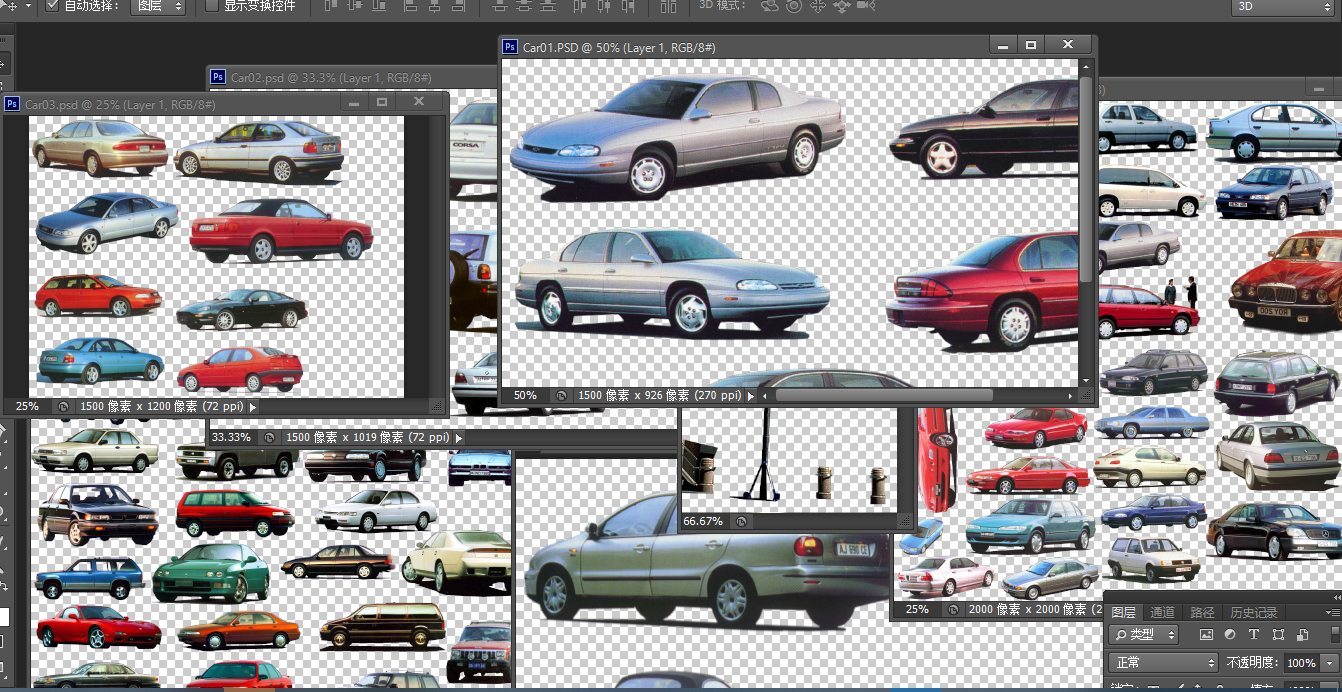The width and height of the screenshot is (1342, 692).
Task: Click distribute right edges icon
Action: [x=630, y=6]
